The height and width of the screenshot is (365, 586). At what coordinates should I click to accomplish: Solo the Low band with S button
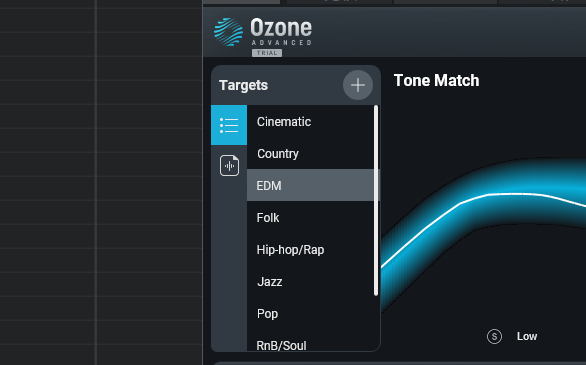click(494, 336)
